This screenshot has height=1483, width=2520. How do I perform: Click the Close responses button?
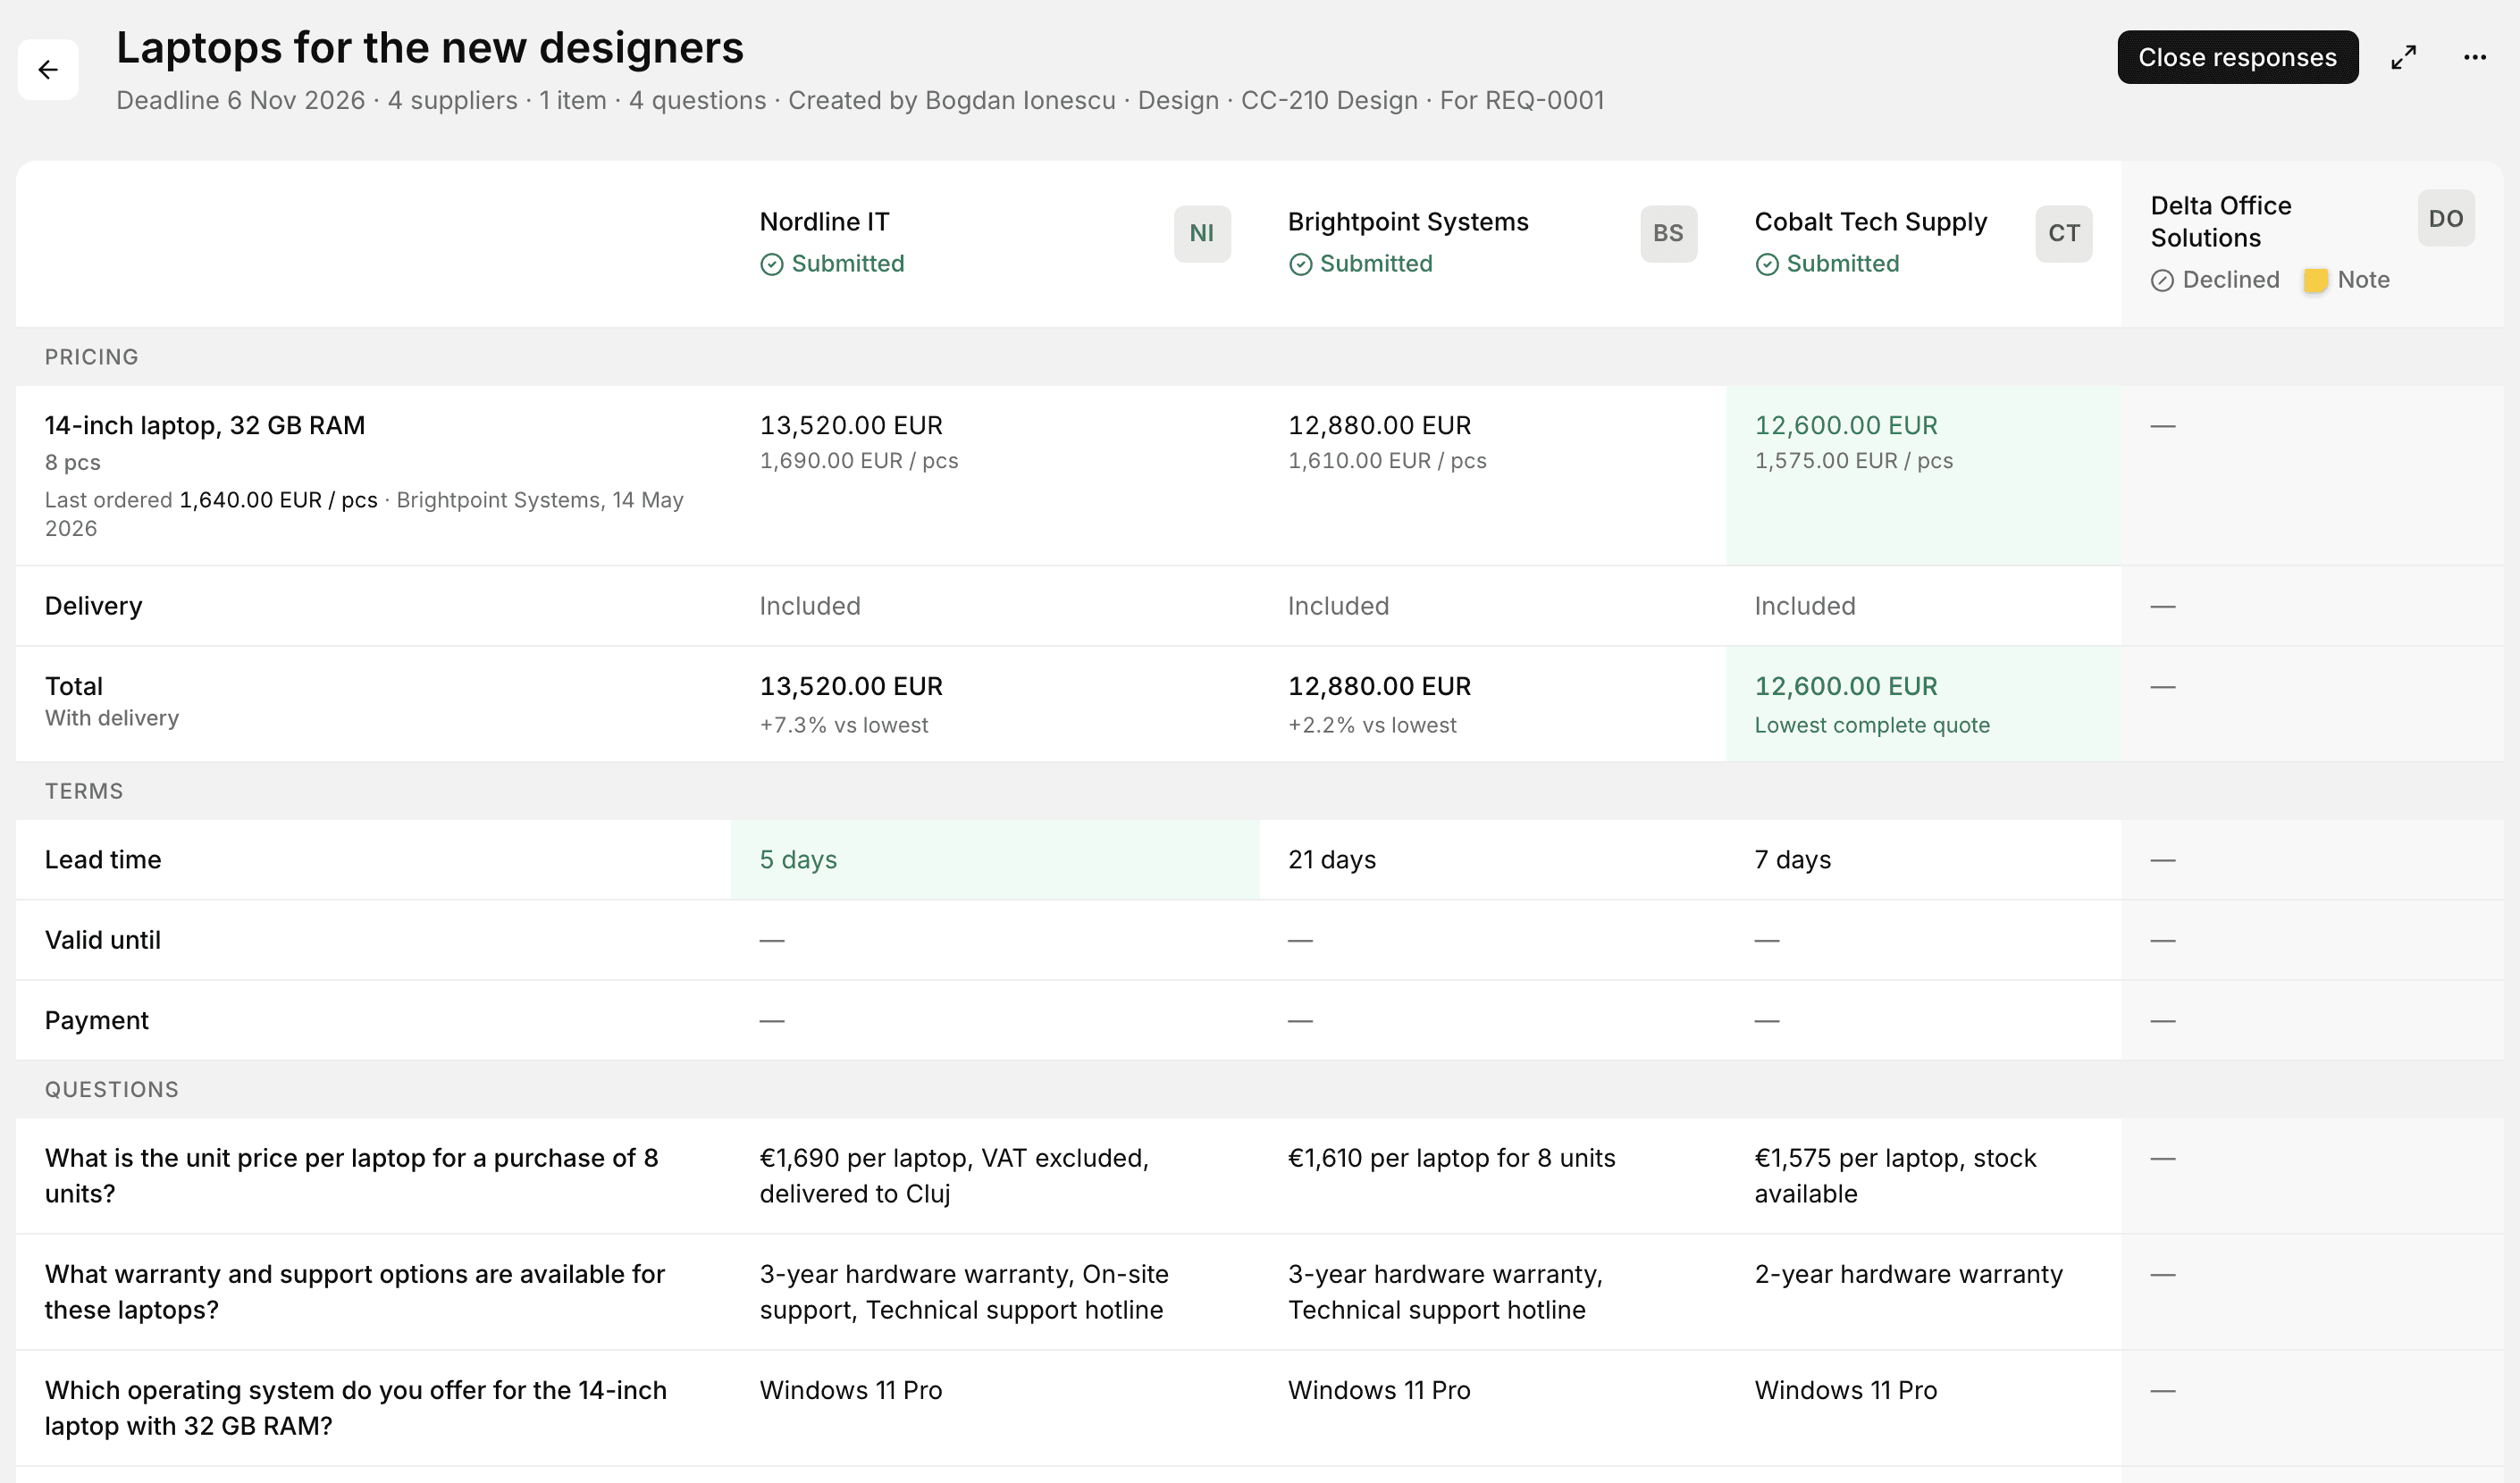2237,58
